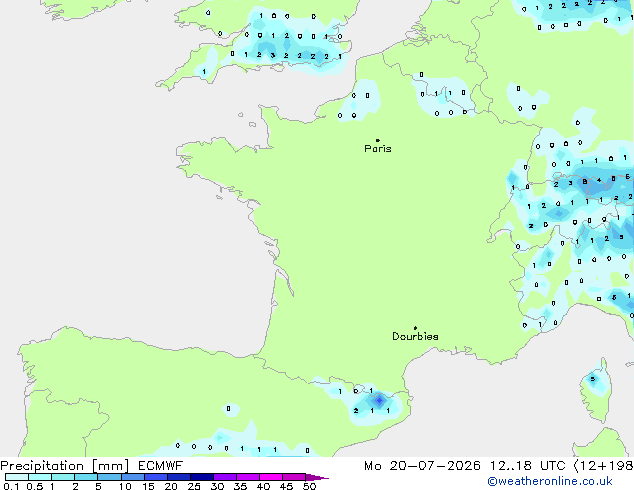This screenshot has height=490, width=634.
Task: Click the Mo 20-07-2026 date text
Action: click(422, 466)
